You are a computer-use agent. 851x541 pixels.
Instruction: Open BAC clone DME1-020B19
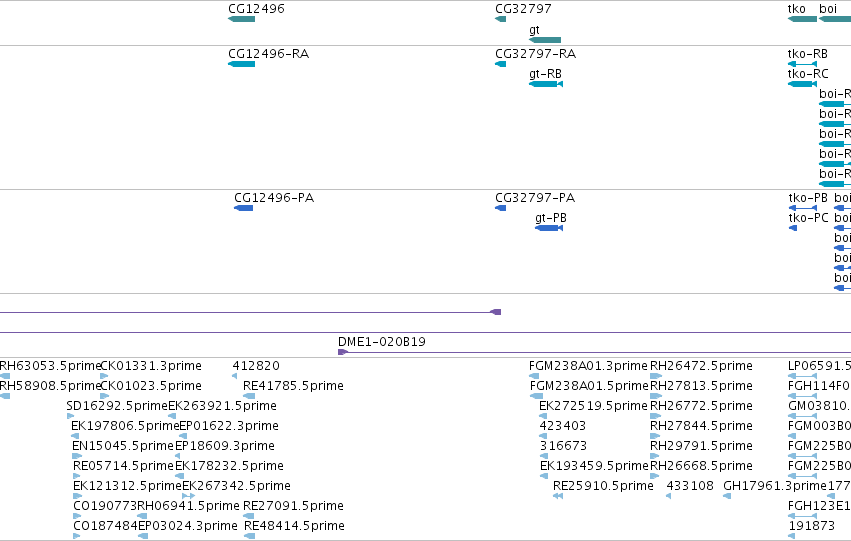point(382,342)
